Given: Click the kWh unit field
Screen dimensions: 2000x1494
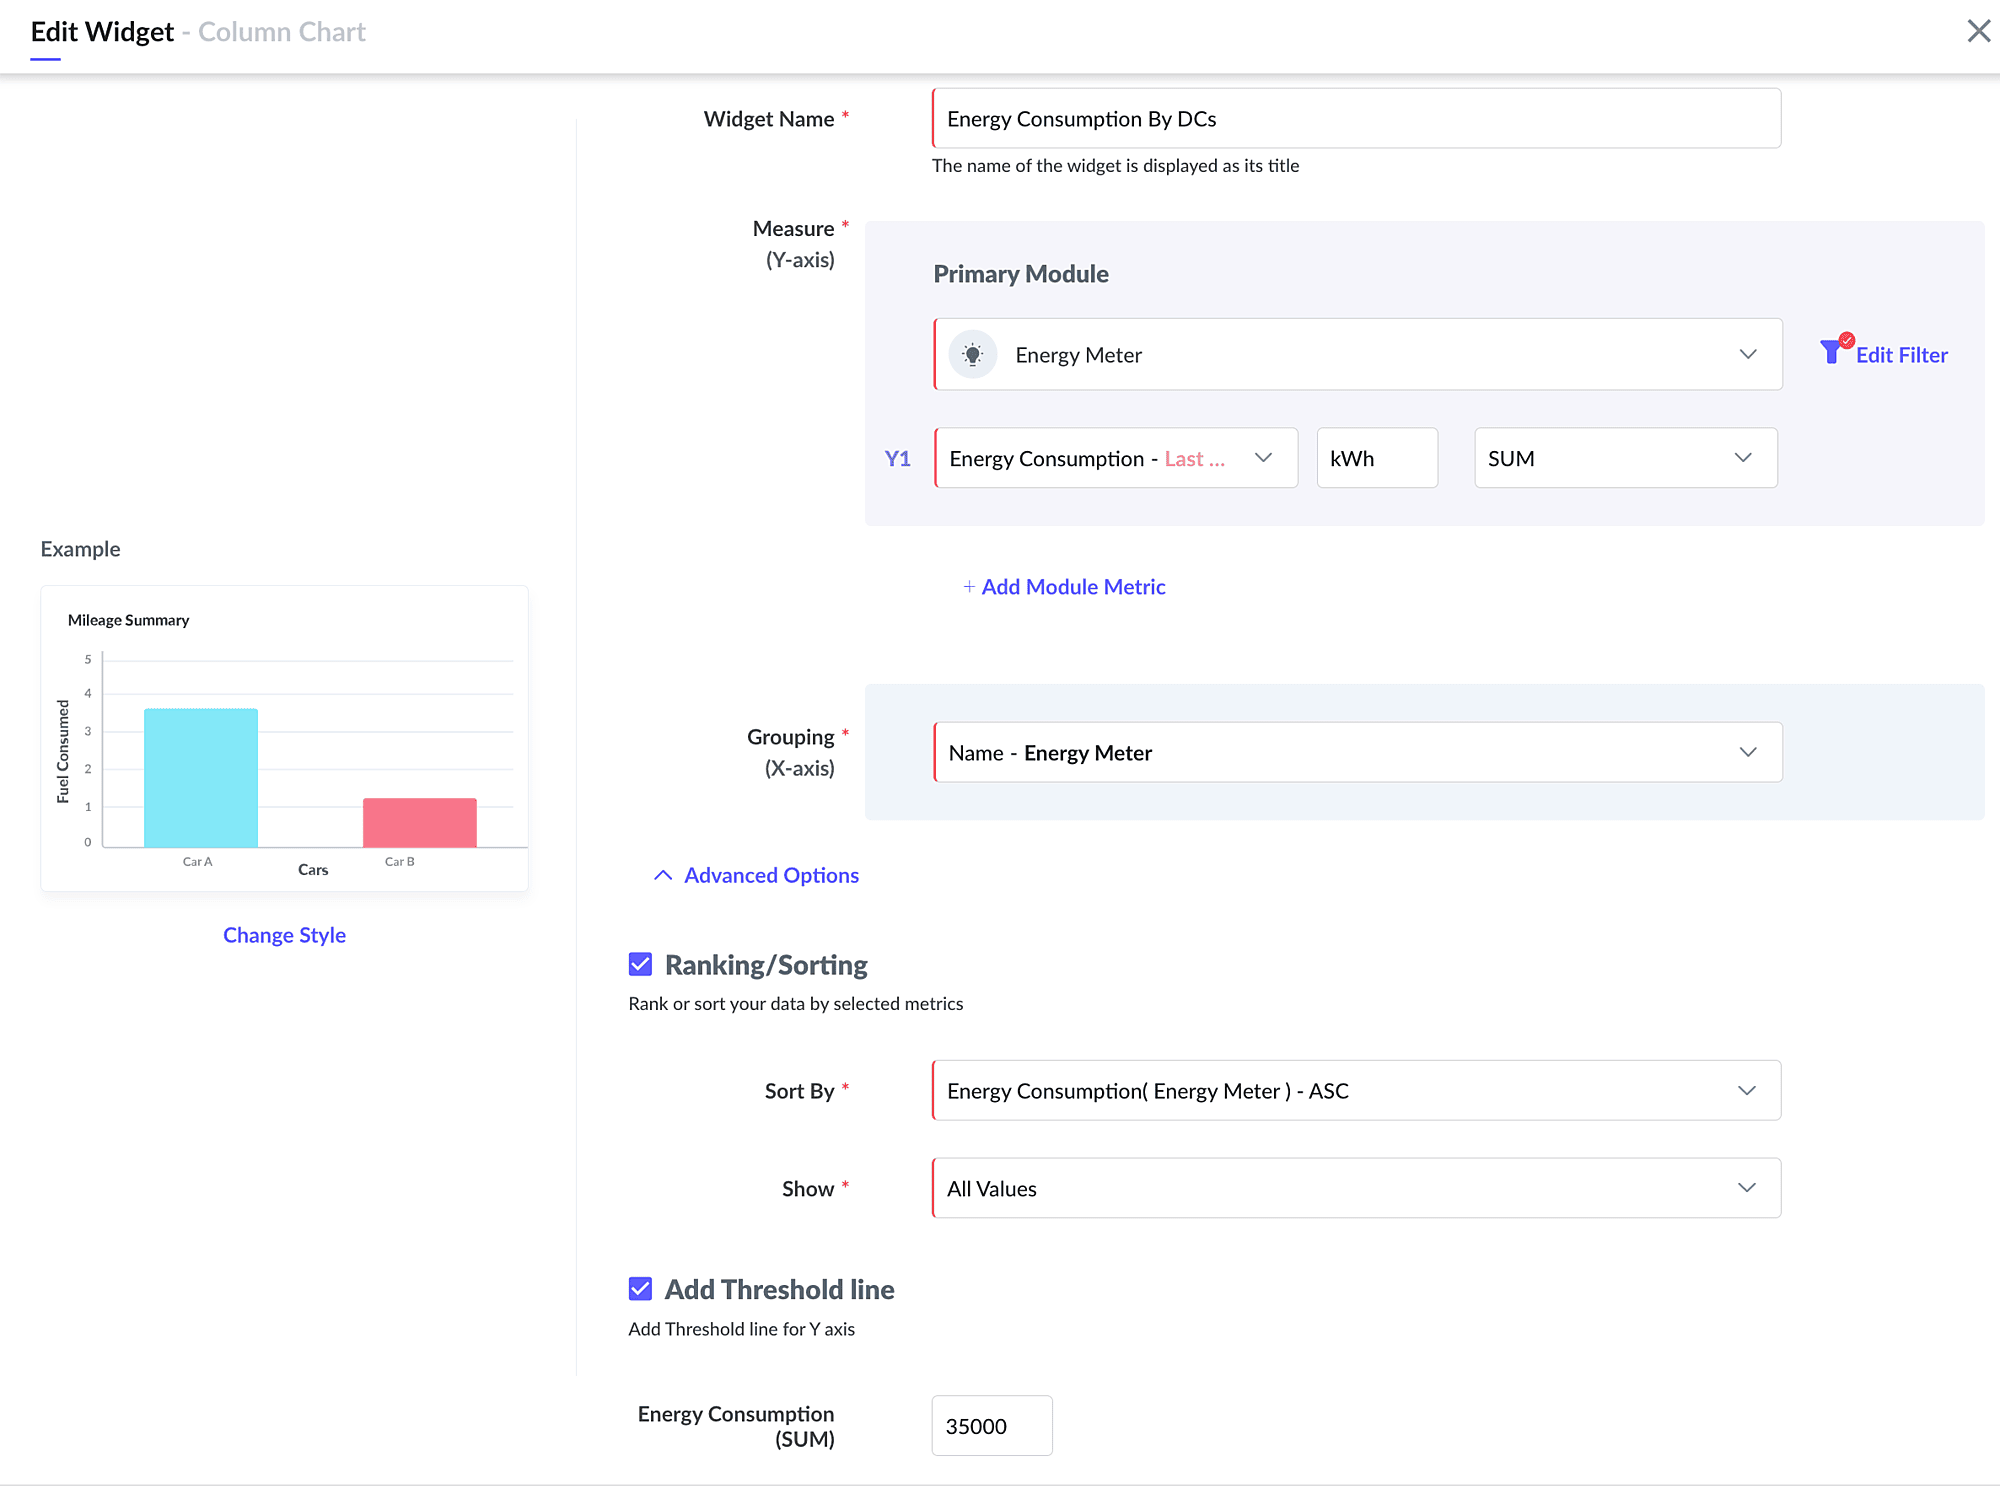Looking at the screenshot, I should pyautogui.click(x=1376, y=458).
